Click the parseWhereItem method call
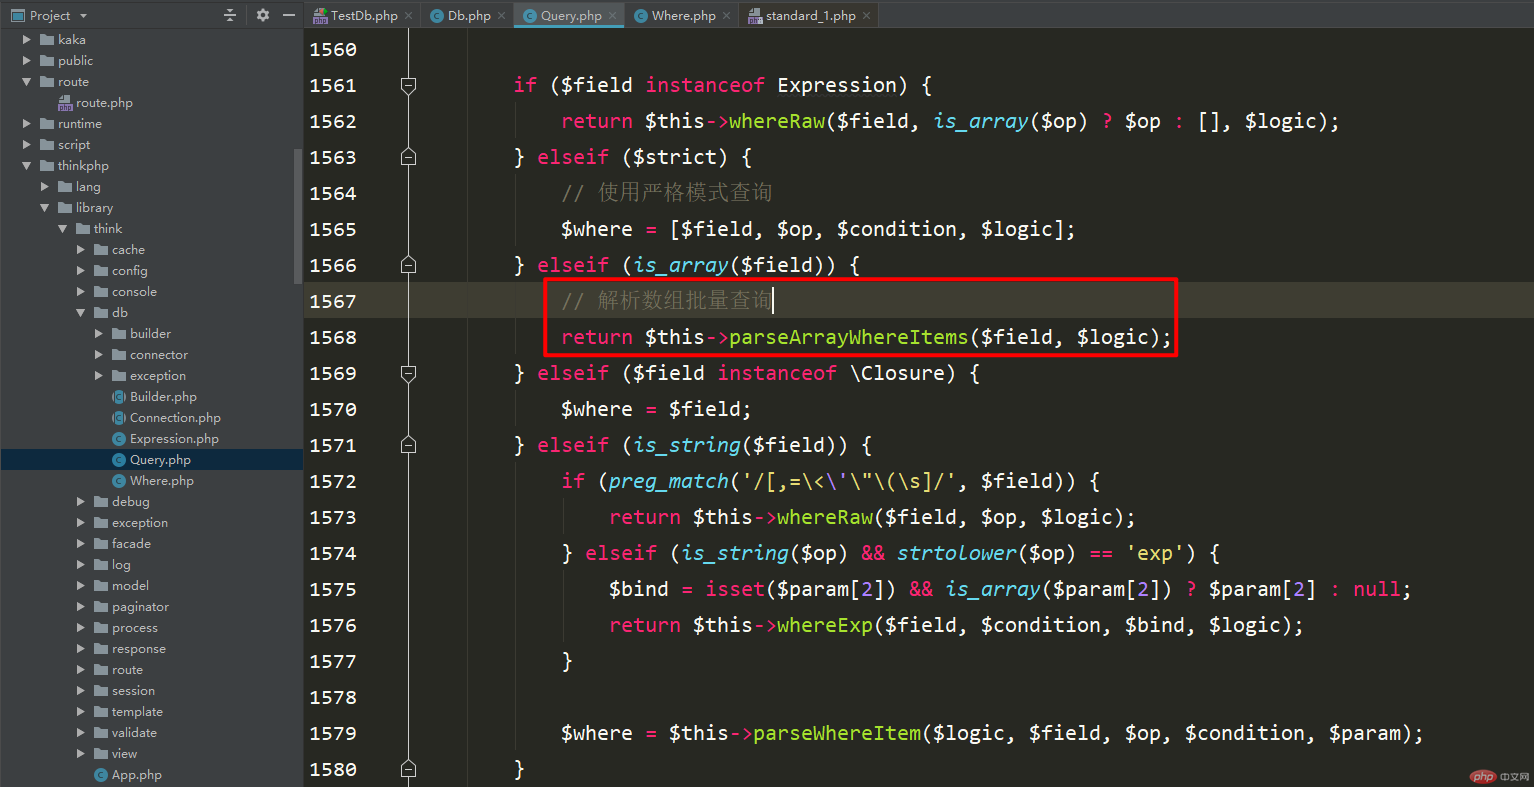This screenshot has width=1534, height=787. click(836, 733)
